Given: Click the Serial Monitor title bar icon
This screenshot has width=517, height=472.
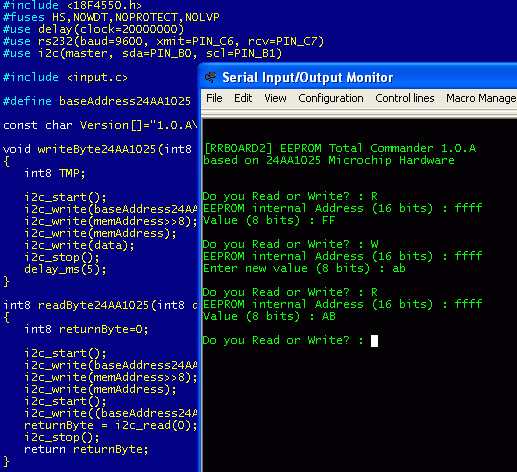Looking at the screenshot, I should pos(211,77).
